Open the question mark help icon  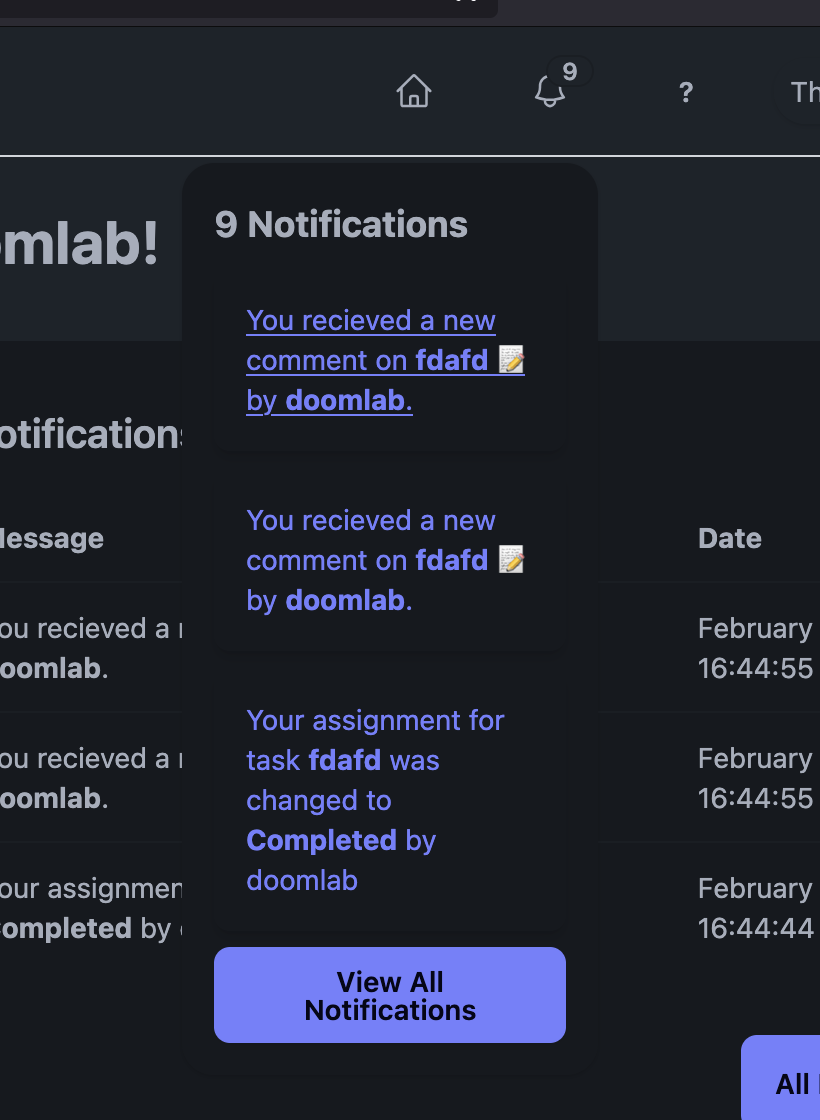[685, 93]
